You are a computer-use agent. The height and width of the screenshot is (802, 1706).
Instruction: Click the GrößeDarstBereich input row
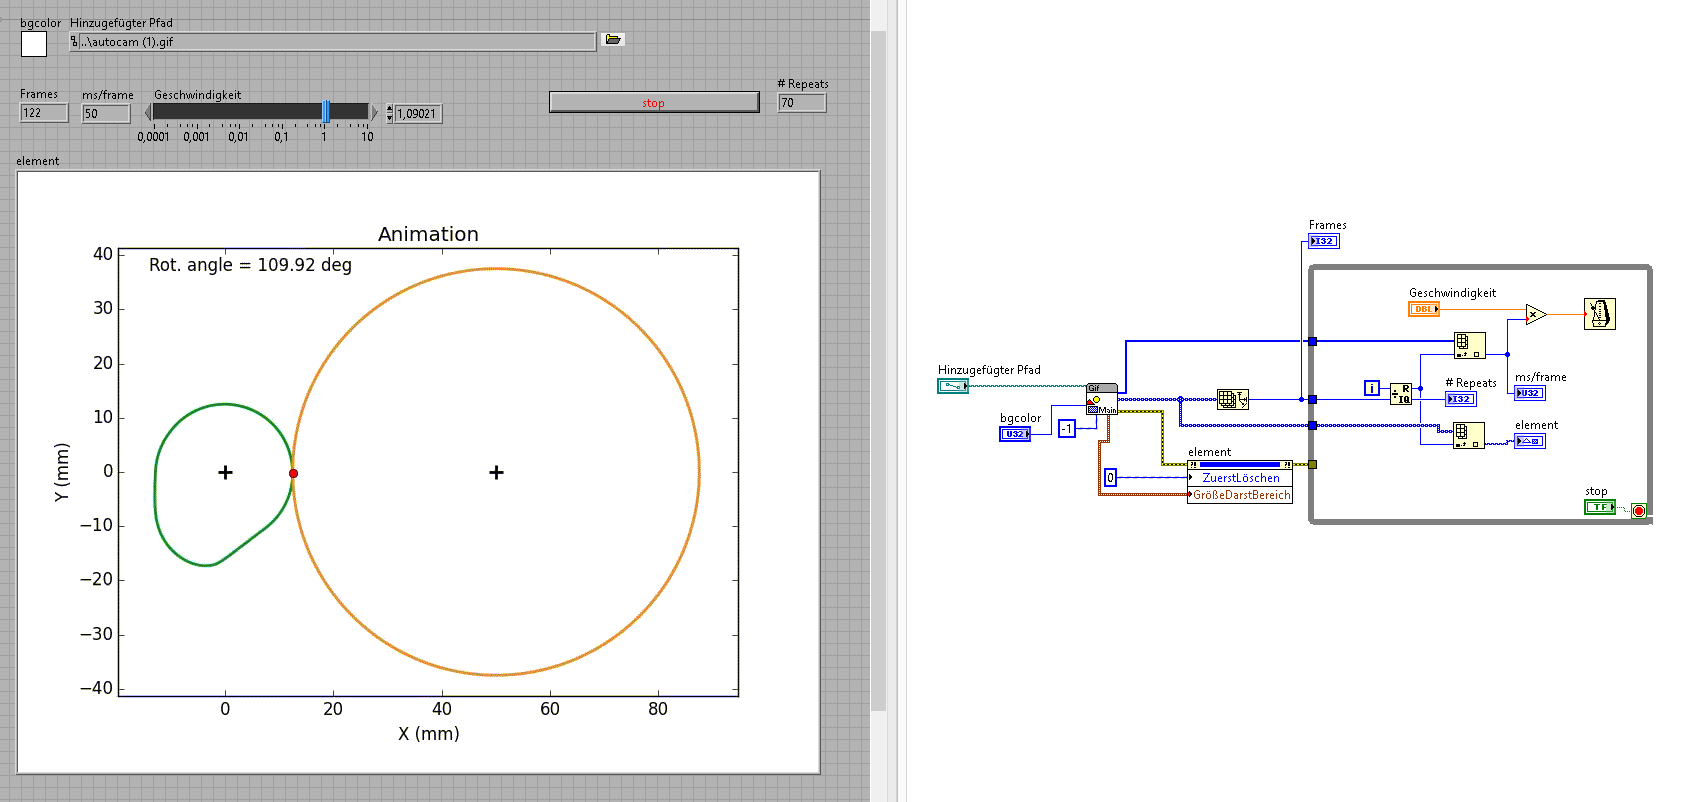(1240, 495)
